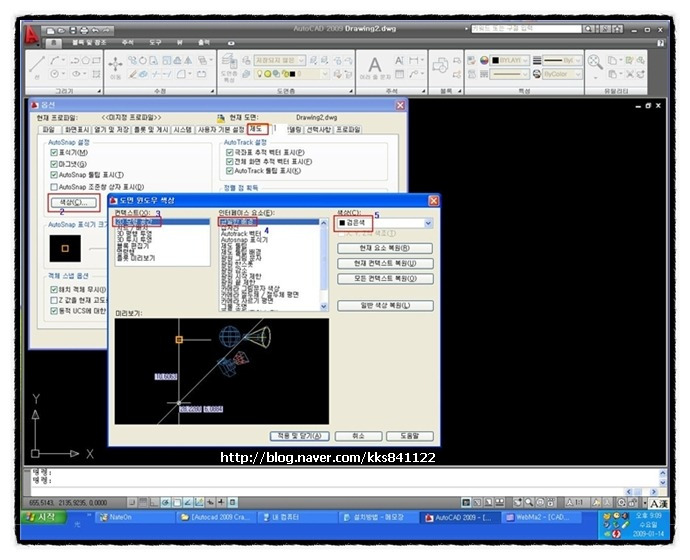Open the 검은색 color dropdown
The image size is (690, 560).
428,223
